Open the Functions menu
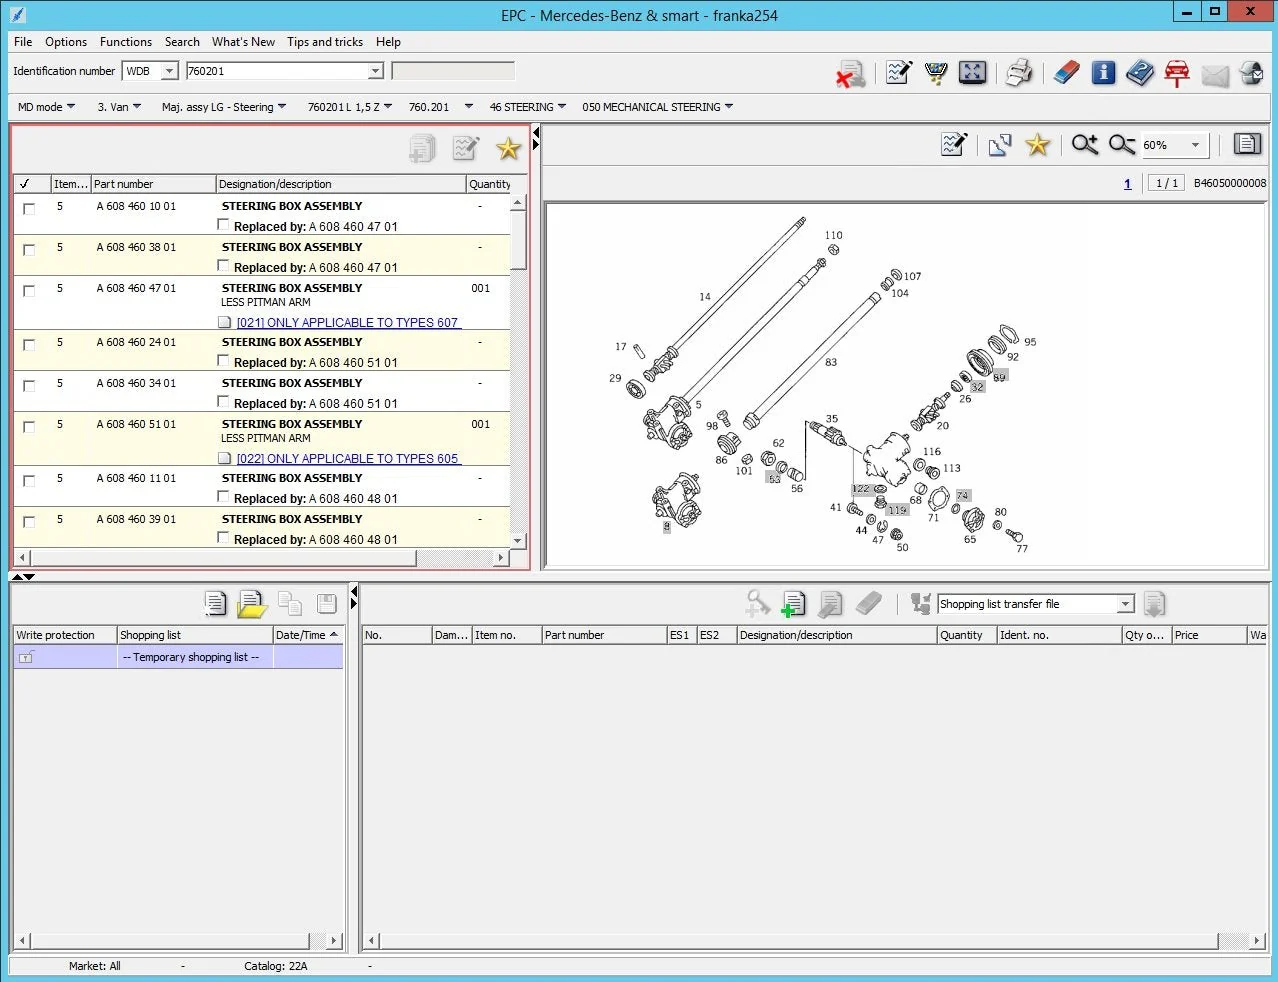The width and height of the screenshot is (1278, 982). click(x=126, y=42)
